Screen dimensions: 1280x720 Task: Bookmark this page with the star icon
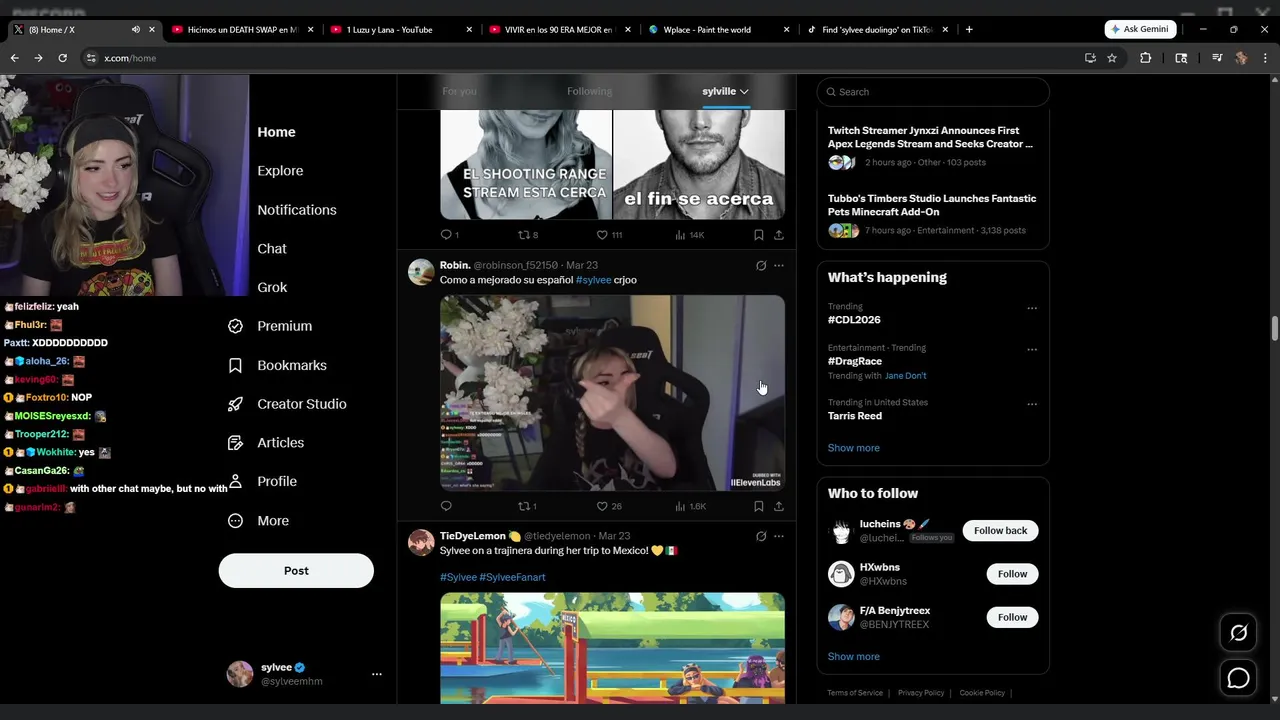1112,58
